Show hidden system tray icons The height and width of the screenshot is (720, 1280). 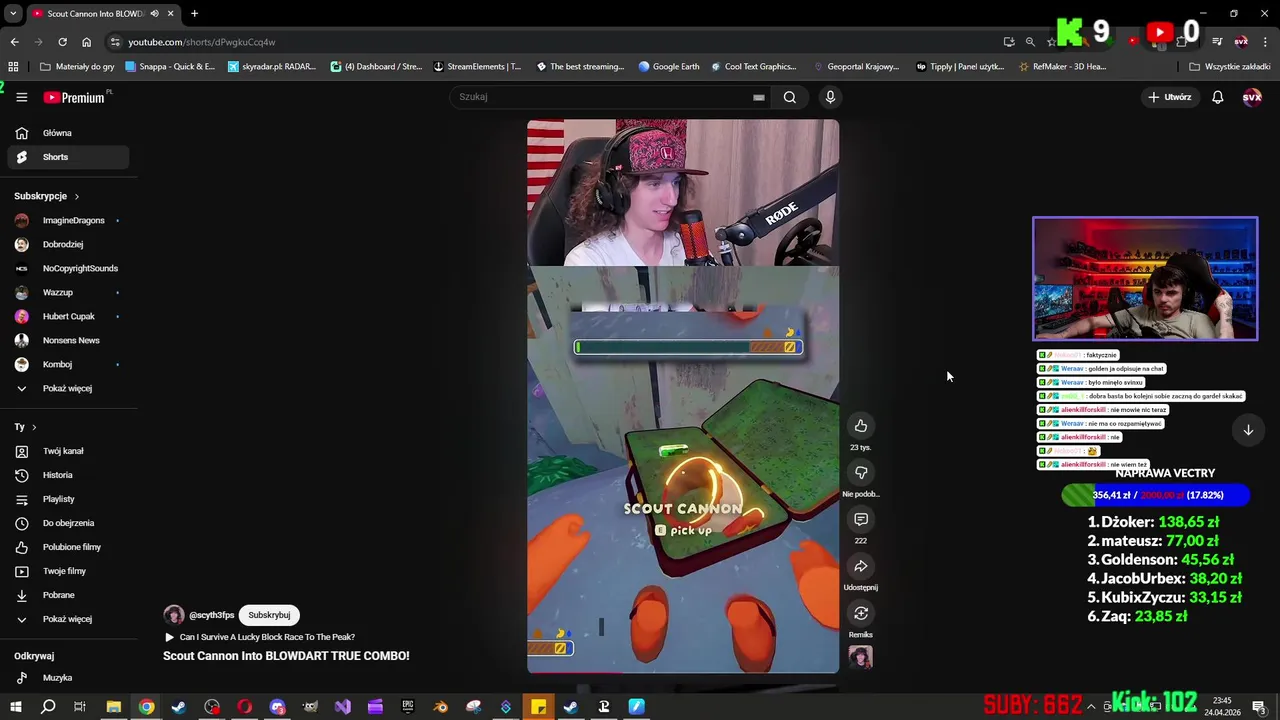tap(1091, 707)
